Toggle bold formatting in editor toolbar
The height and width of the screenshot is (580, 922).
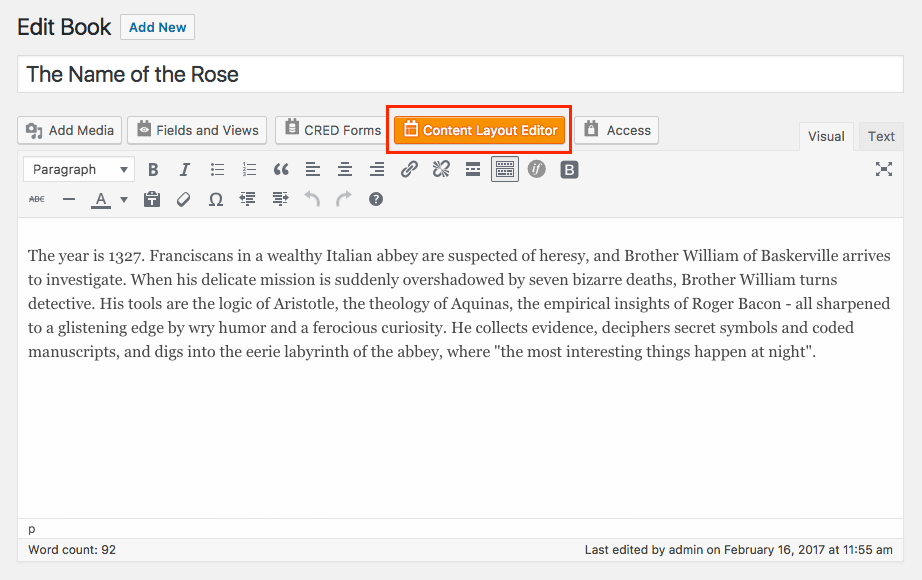click(153, 170)
